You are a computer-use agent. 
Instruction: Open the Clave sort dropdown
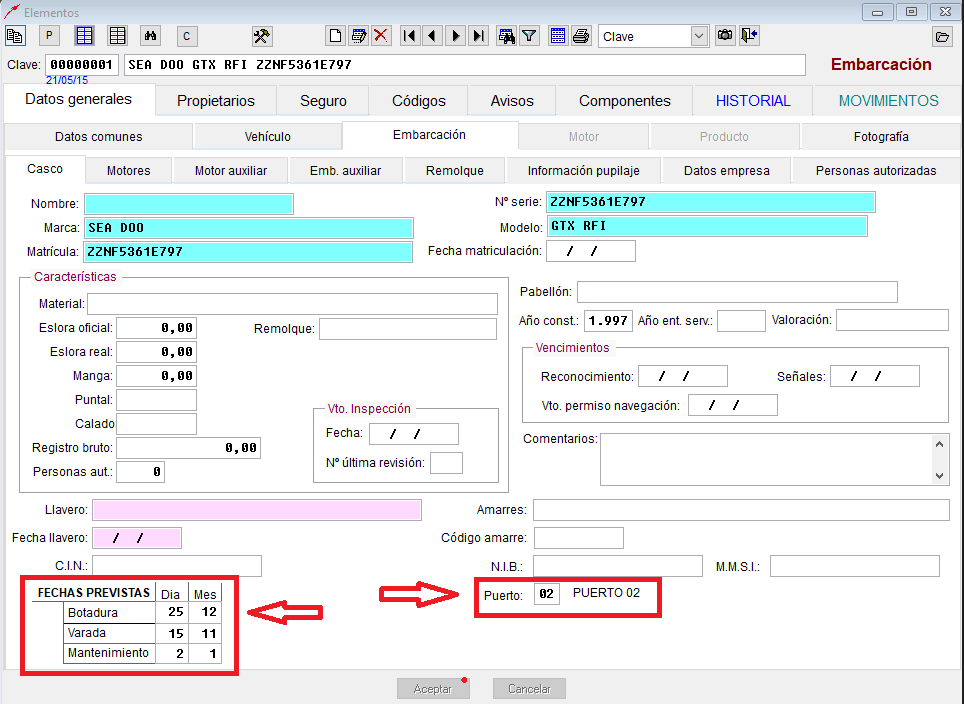coord(698,36)
